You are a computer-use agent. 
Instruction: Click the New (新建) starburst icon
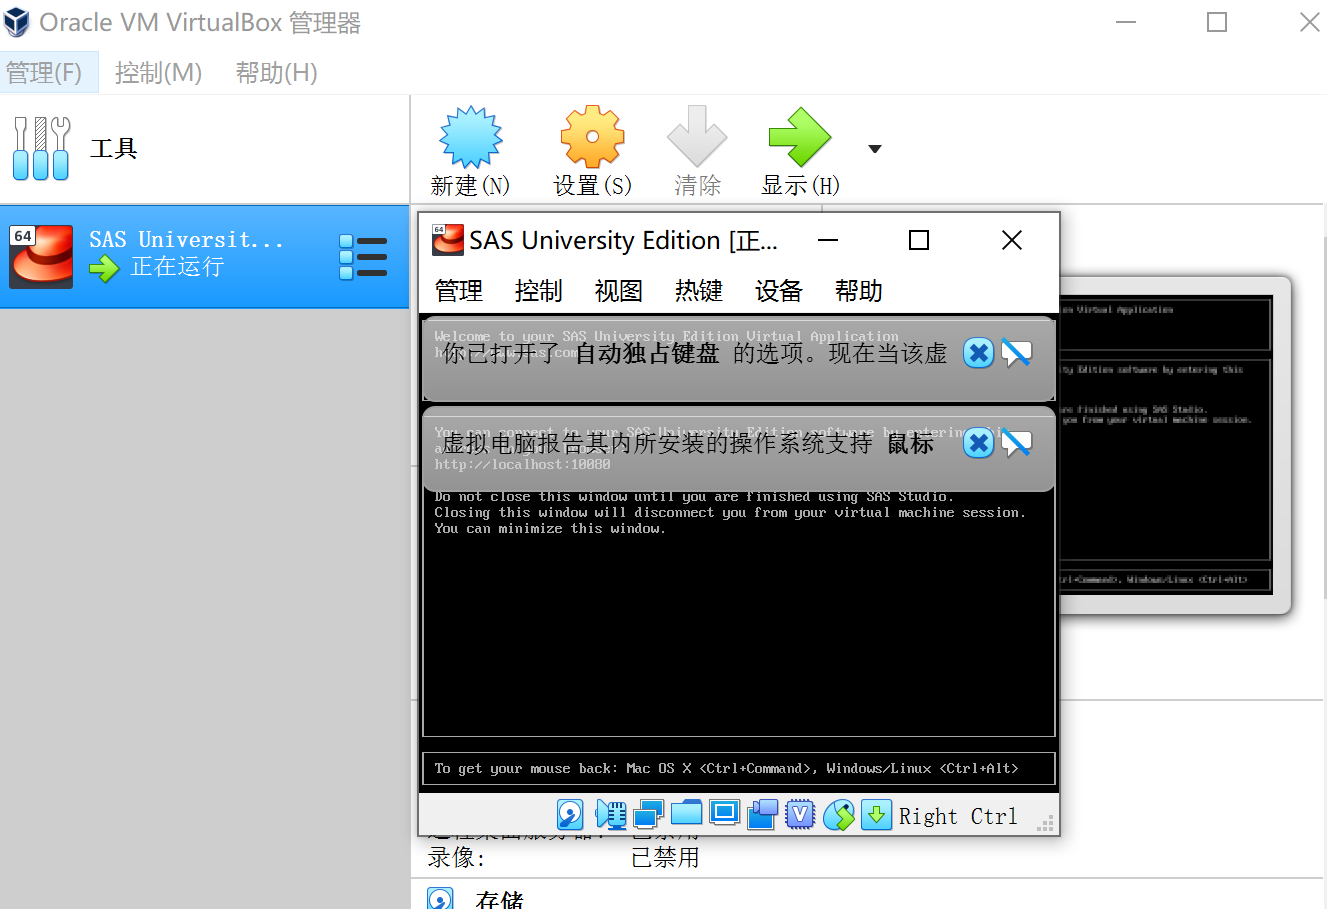point(471,137)
